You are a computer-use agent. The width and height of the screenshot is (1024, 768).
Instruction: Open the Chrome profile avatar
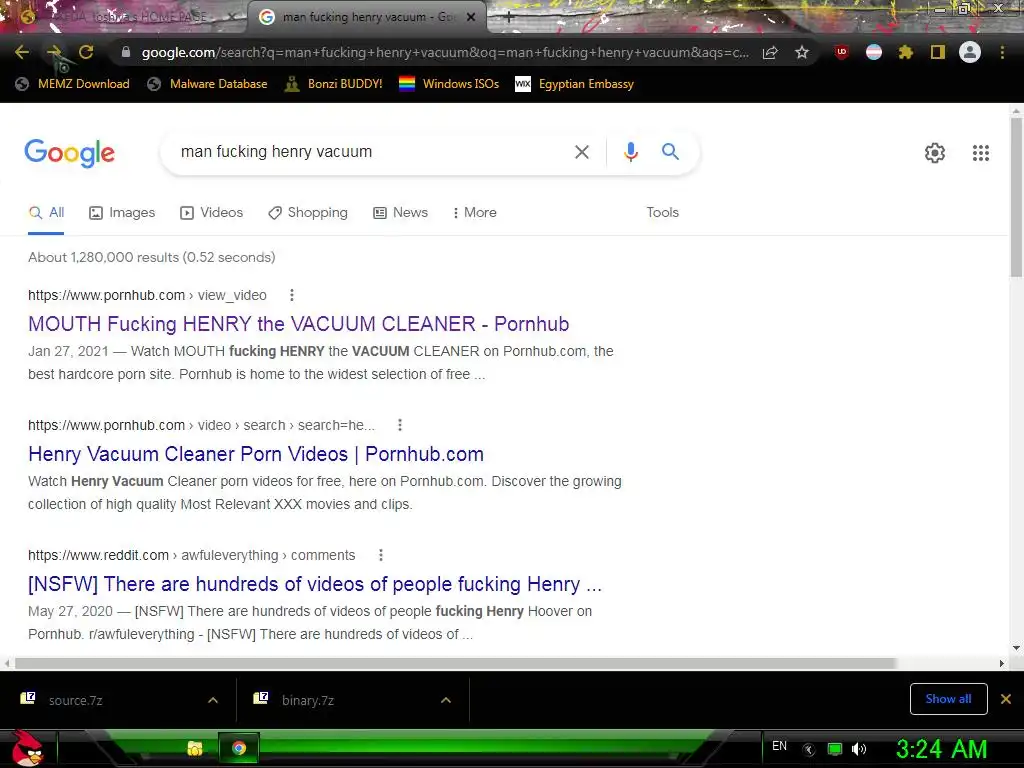pyautogui.click(x=970, y=52)
